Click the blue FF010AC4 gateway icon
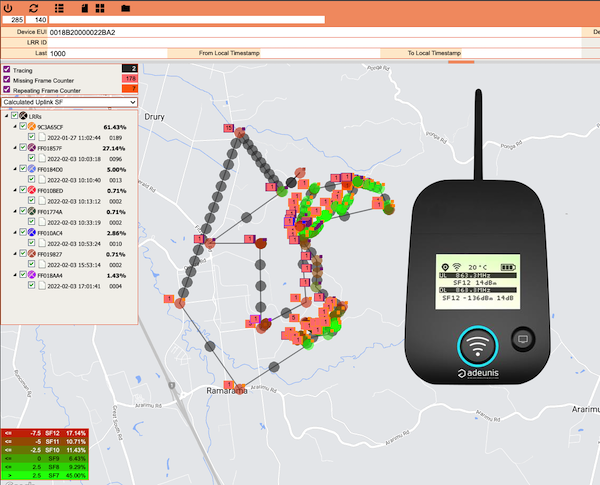The height and width of the screenshot is (485, 600). [x=32, y=232]
